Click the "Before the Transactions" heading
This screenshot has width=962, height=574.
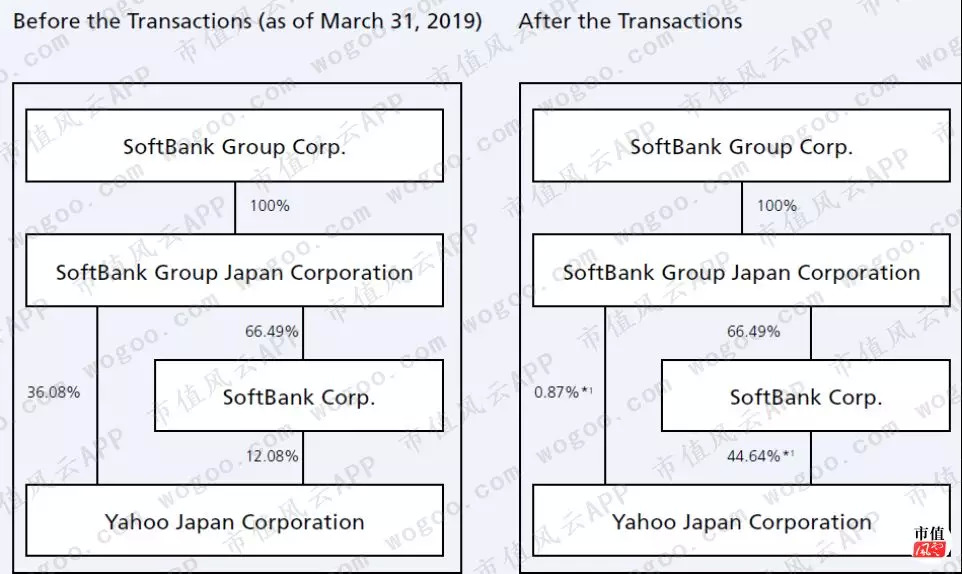tap(247, 21)
